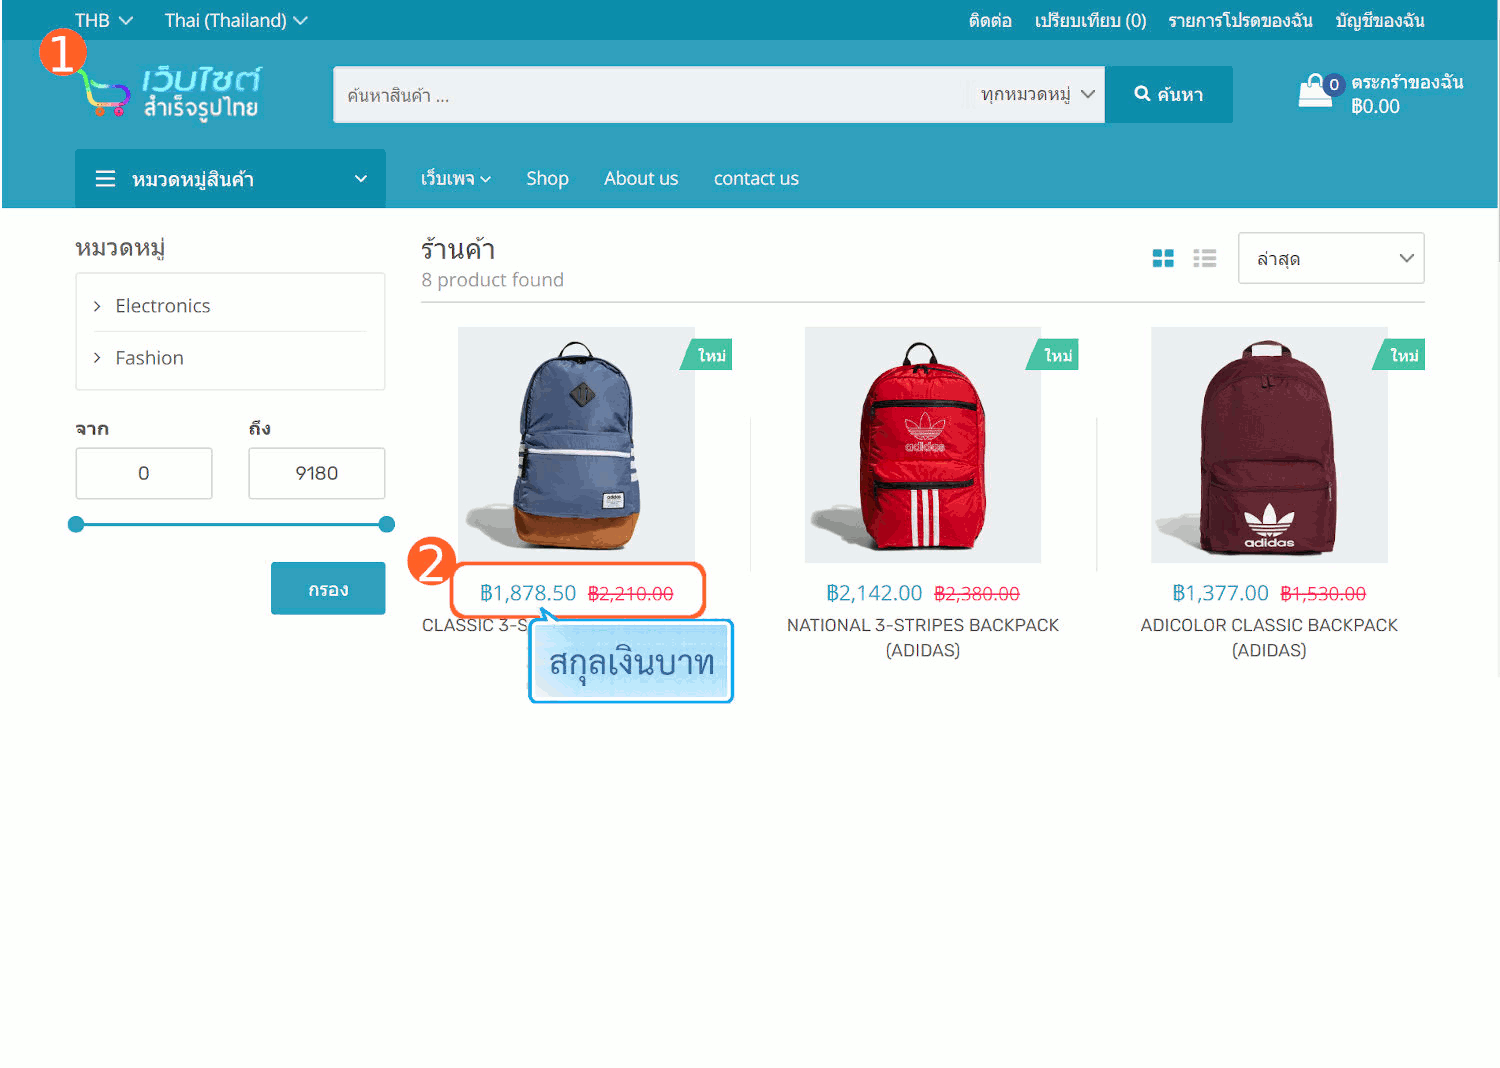Click the ใหม่ badge on maroon backpack
The width and height of the screenshot is (1500, 1068).
point(1400,355)
